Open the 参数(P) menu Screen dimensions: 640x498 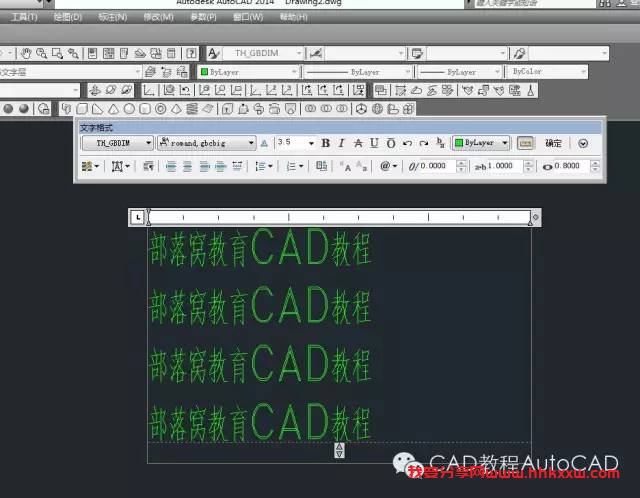(203, 17)
